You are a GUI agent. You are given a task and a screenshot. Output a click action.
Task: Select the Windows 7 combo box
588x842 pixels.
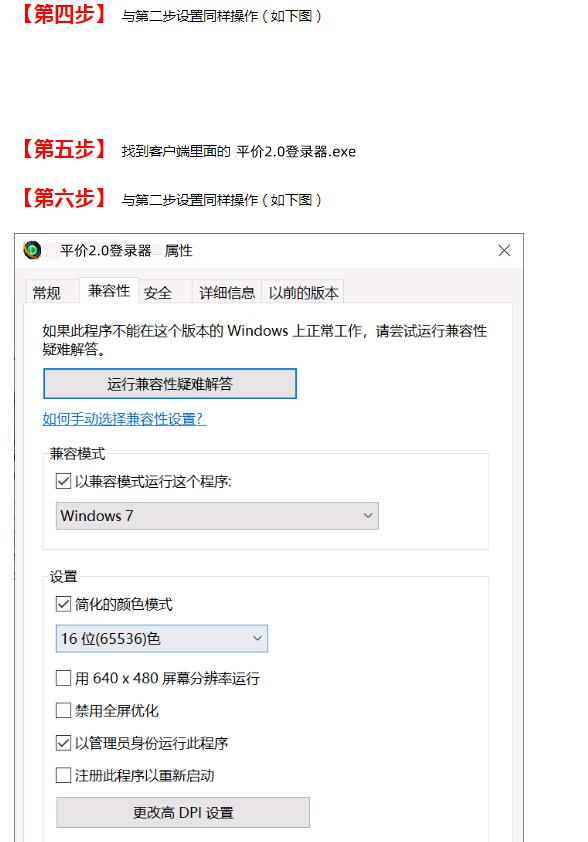[217, 516]
